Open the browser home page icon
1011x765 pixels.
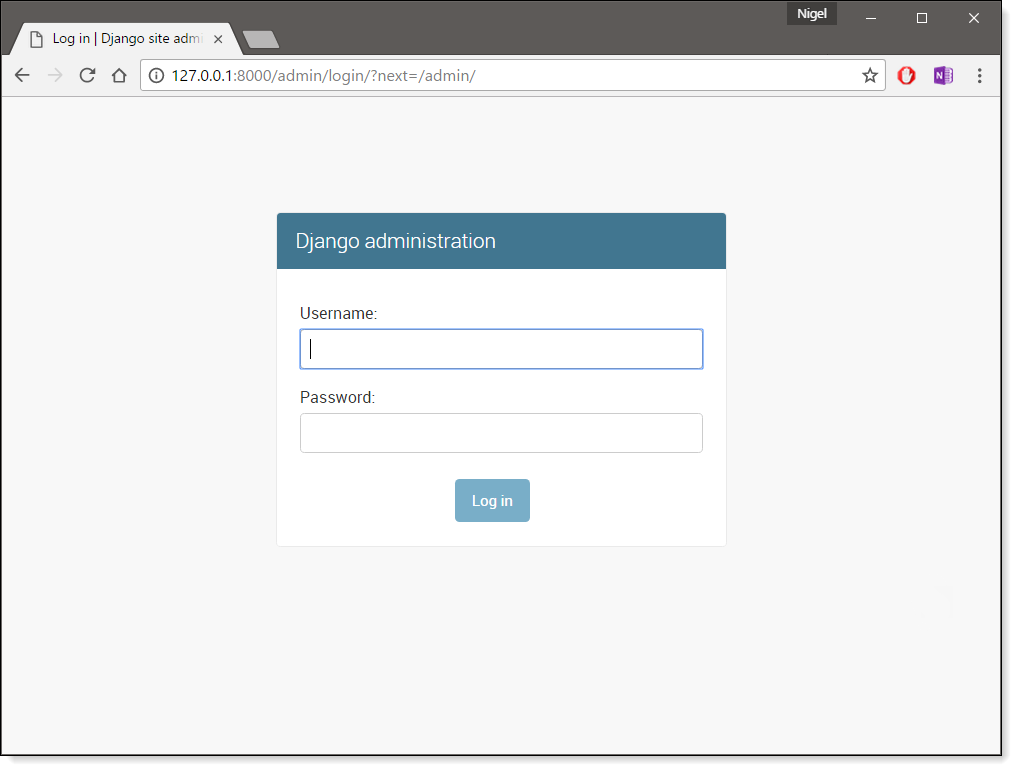pos(119,75)
